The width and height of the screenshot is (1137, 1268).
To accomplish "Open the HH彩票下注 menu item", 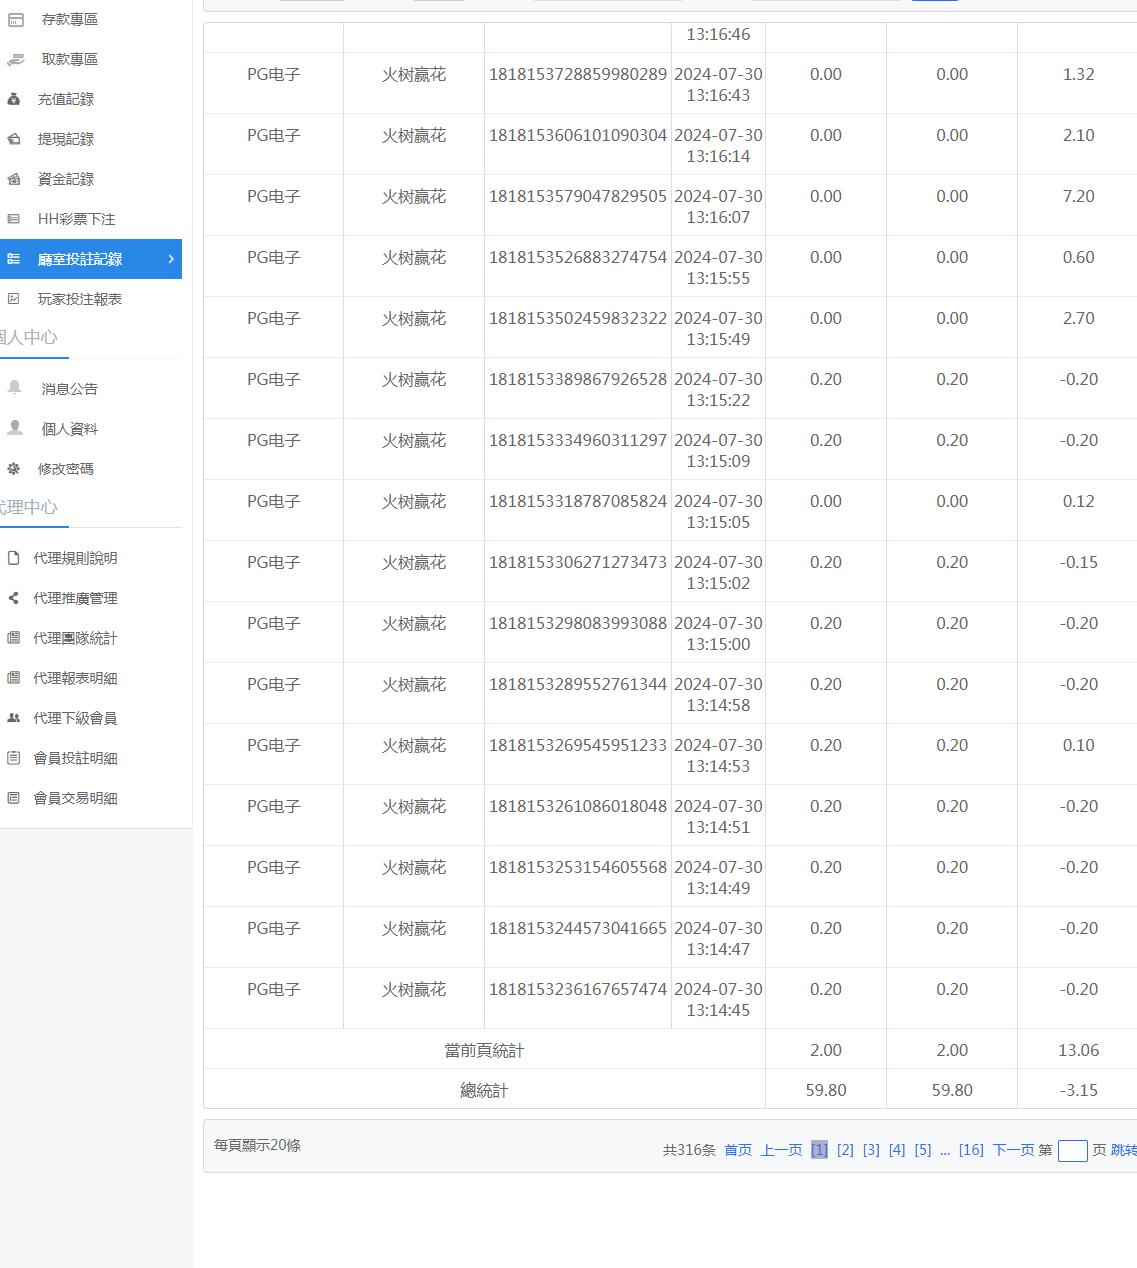I will point(76,219).
